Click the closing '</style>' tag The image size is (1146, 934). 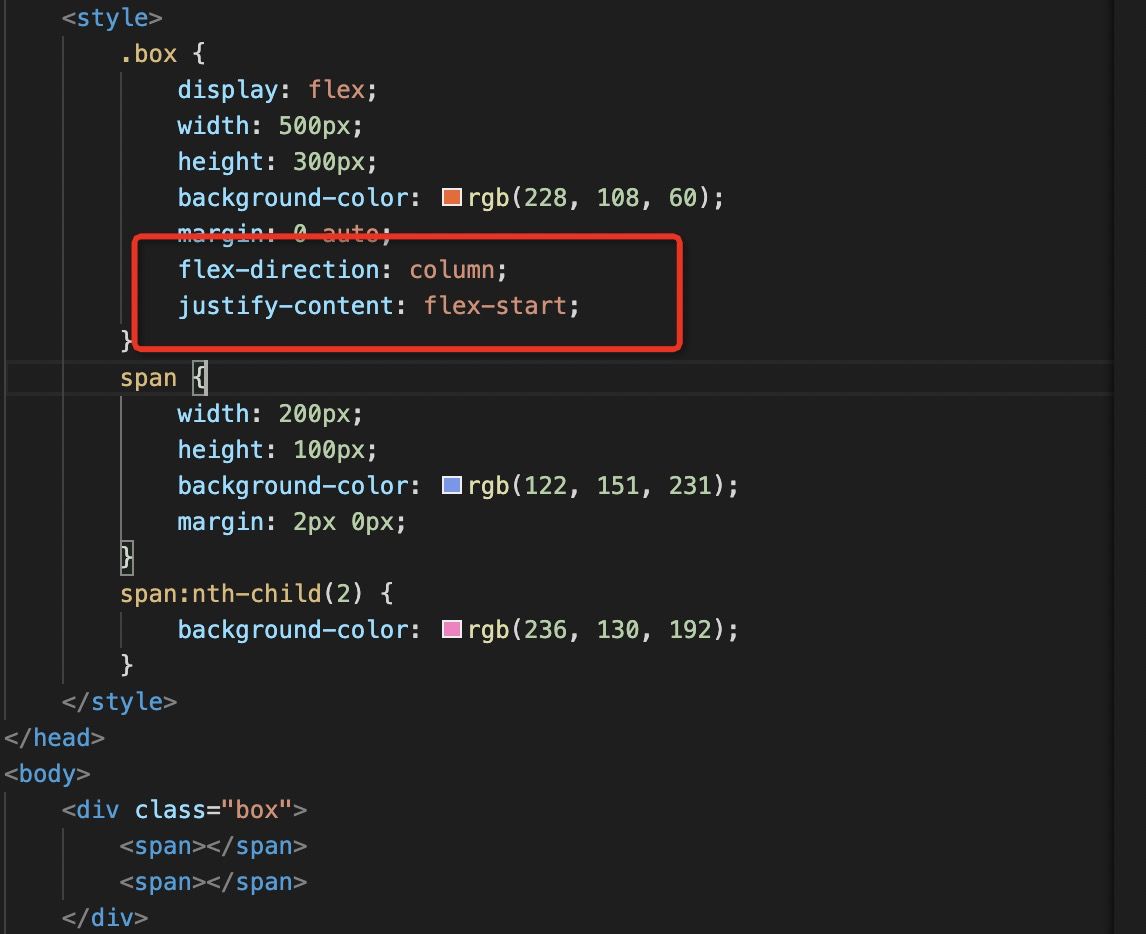119,702
